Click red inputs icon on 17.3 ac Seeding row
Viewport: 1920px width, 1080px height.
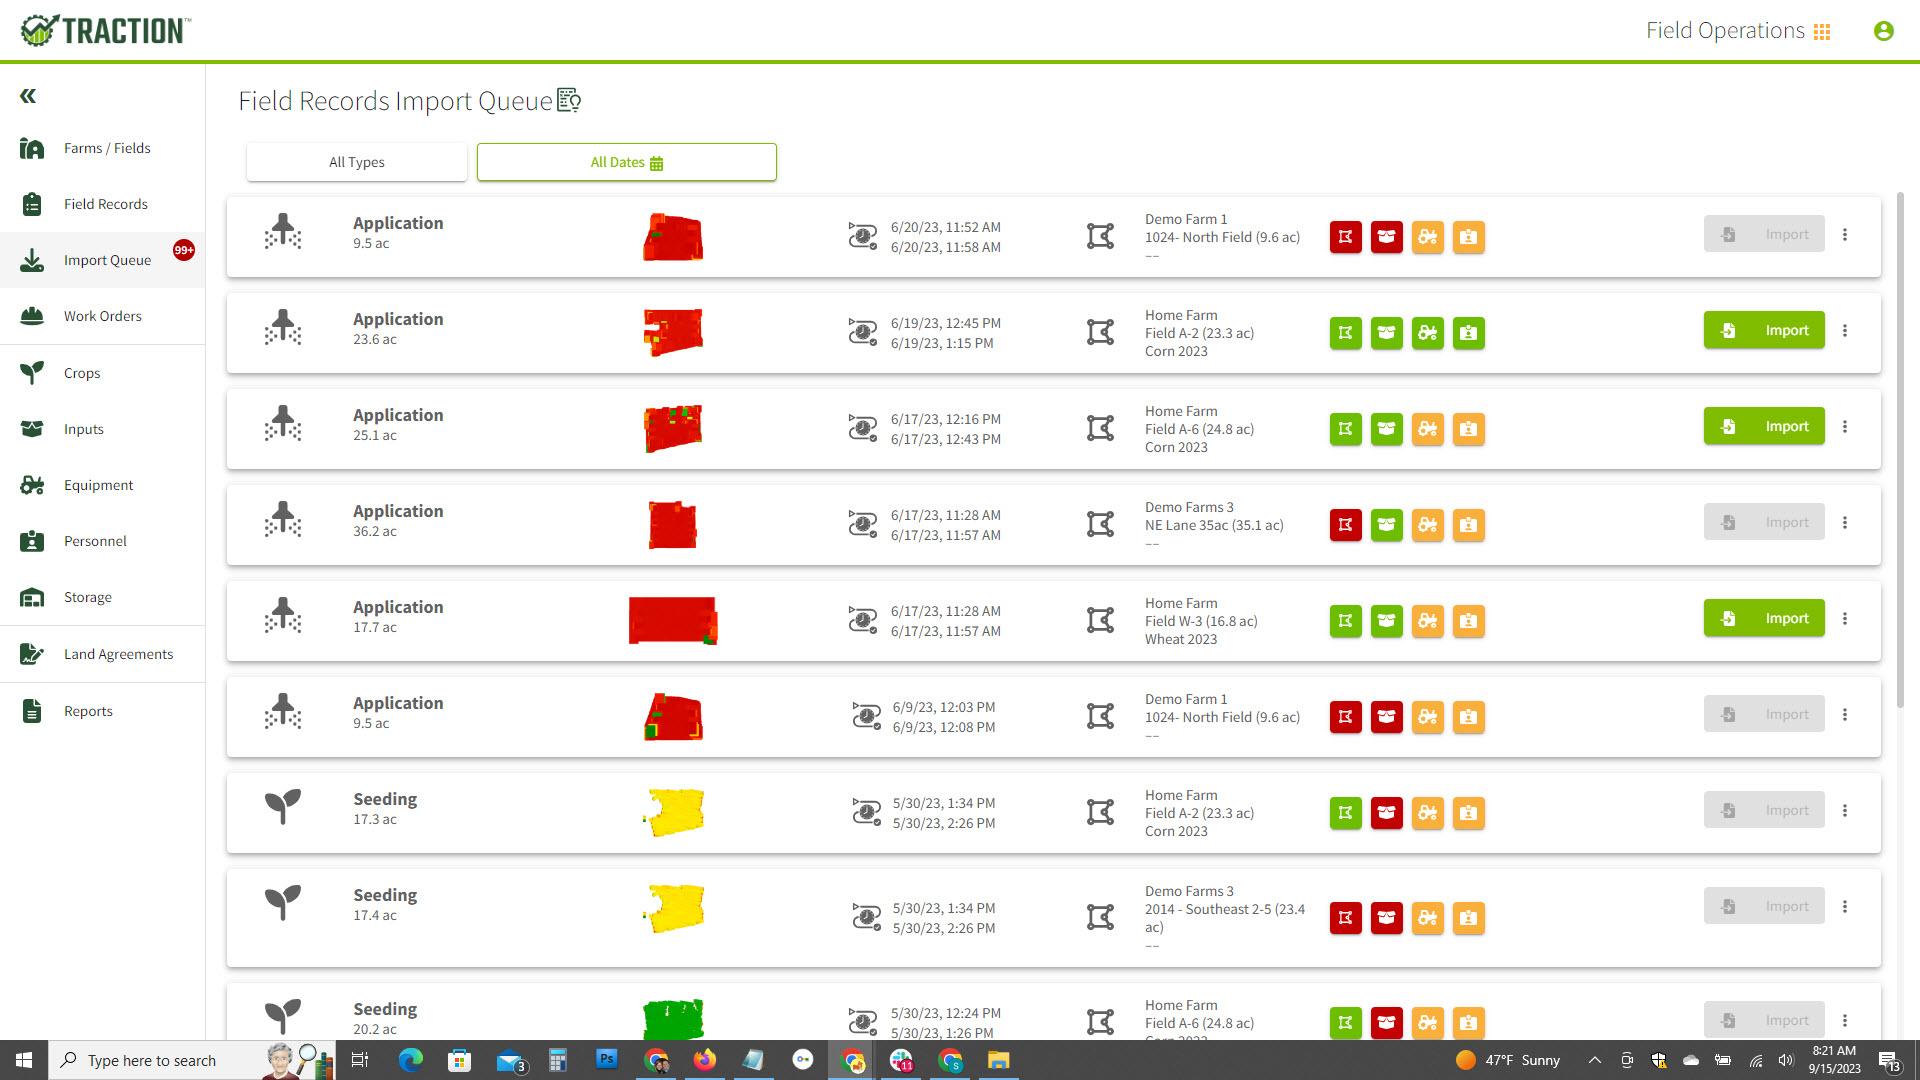[x=1386, y=813]
